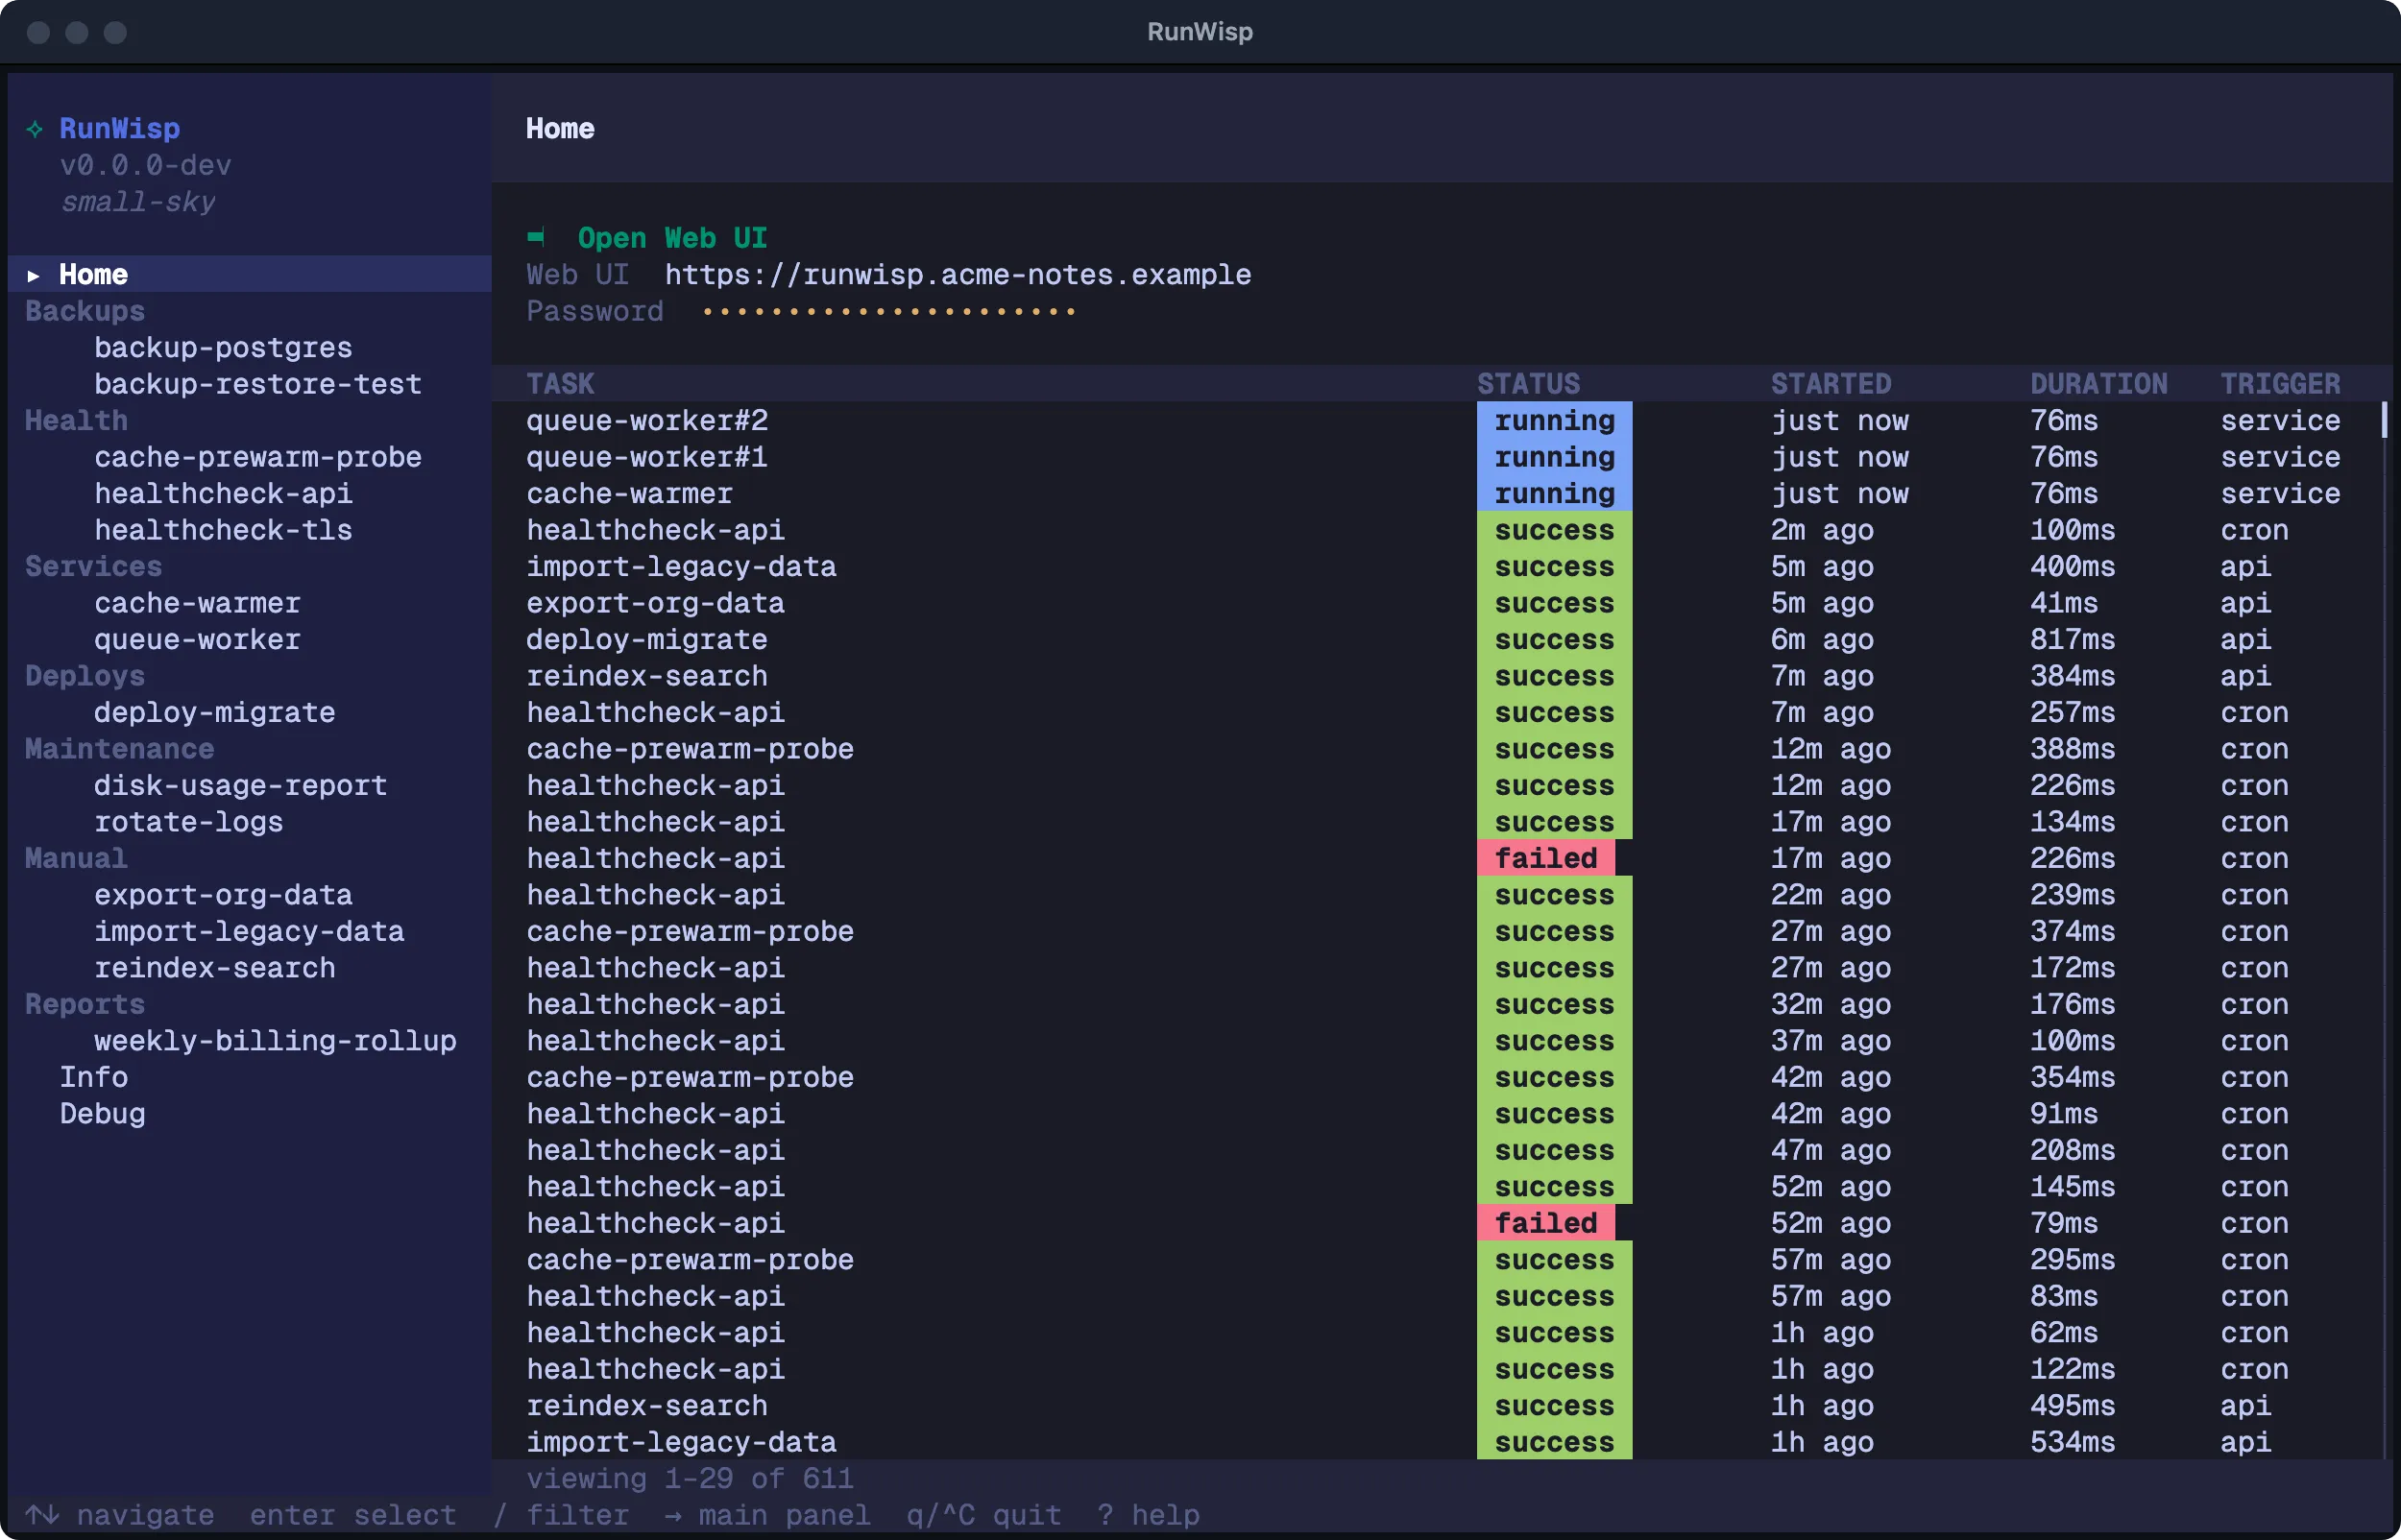This screenshot has width=2401, height=1540.
Task: Click the small-sky instance name
Action: click(138, 202)
